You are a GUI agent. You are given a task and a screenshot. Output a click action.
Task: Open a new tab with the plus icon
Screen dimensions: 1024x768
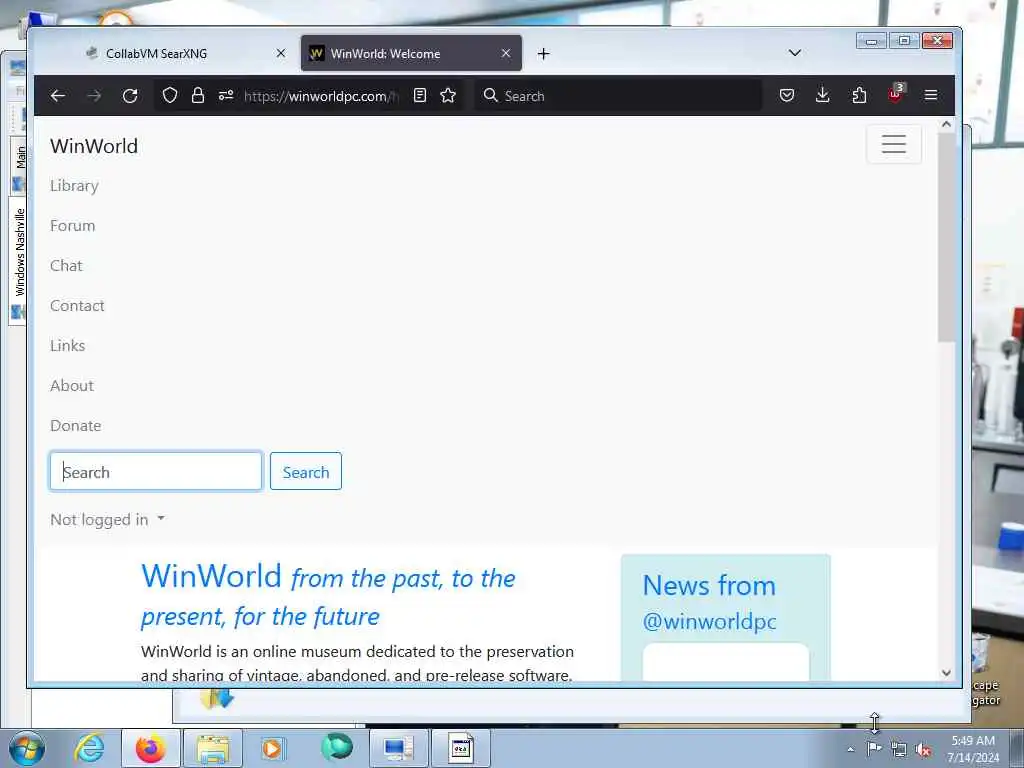(x=543, y=54)
